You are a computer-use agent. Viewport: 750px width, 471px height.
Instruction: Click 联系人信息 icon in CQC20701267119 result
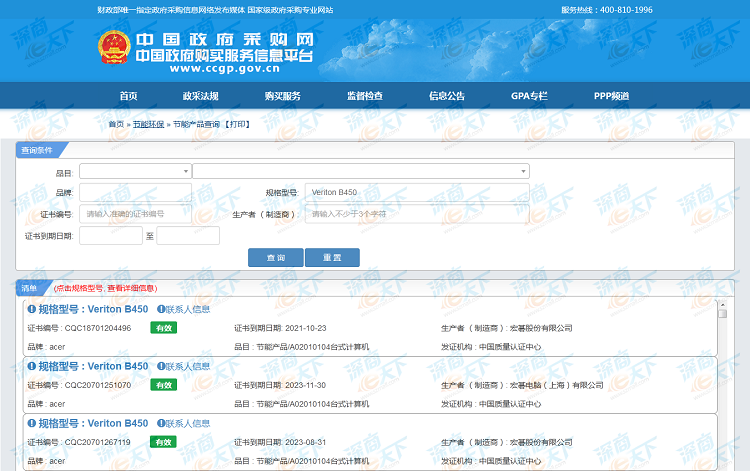(161, 423)
